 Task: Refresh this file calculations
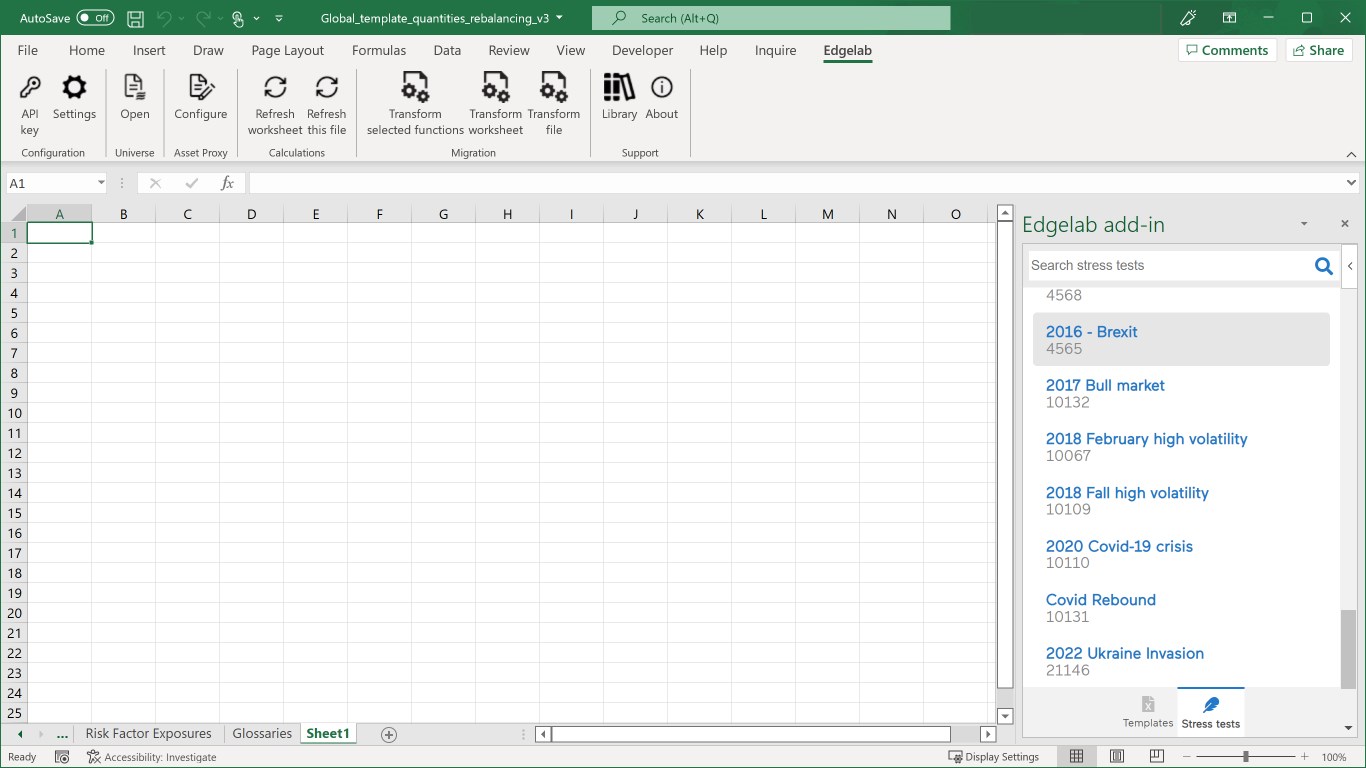[x=326, y=104]
